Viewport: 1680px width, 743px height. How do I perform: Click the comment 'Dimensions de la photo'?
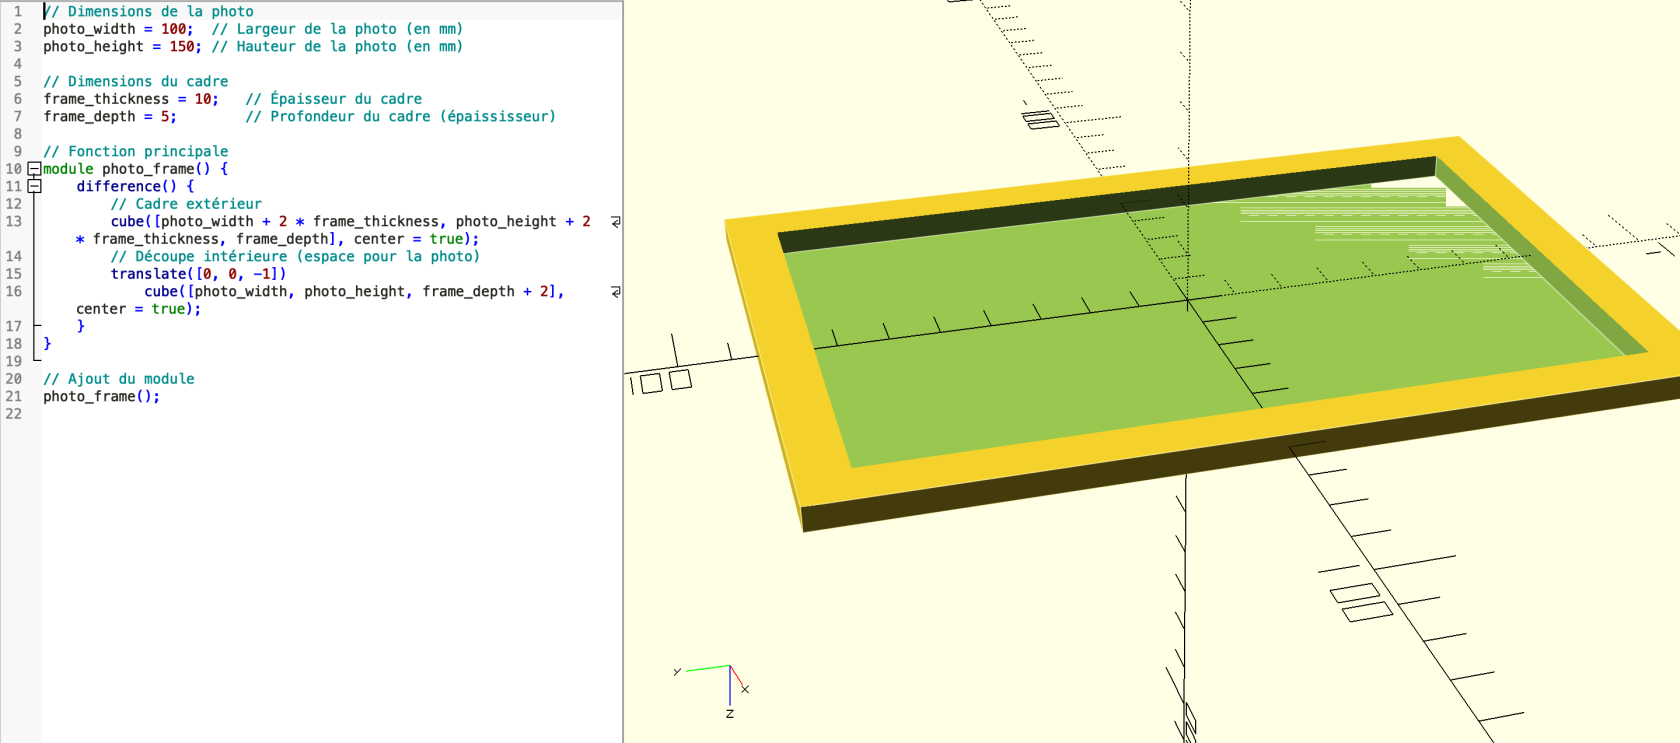coord(148,11)
